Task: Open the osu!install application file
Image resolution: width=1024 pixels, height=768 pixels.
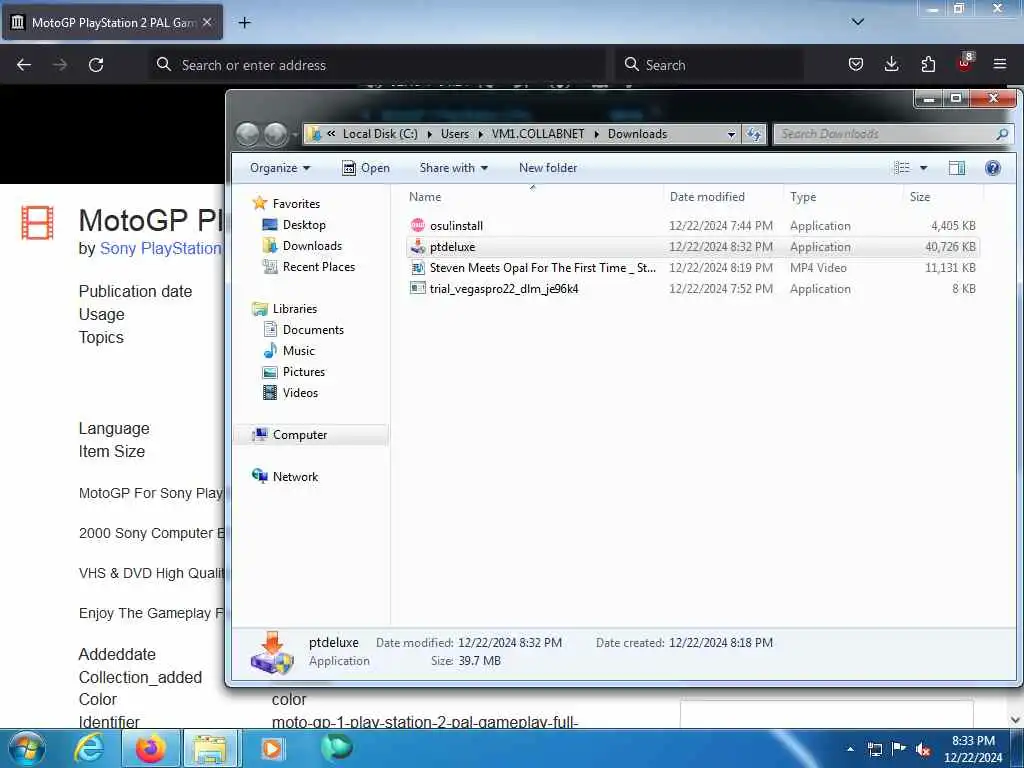Action: pyautogui.click(x=456, y=225)
